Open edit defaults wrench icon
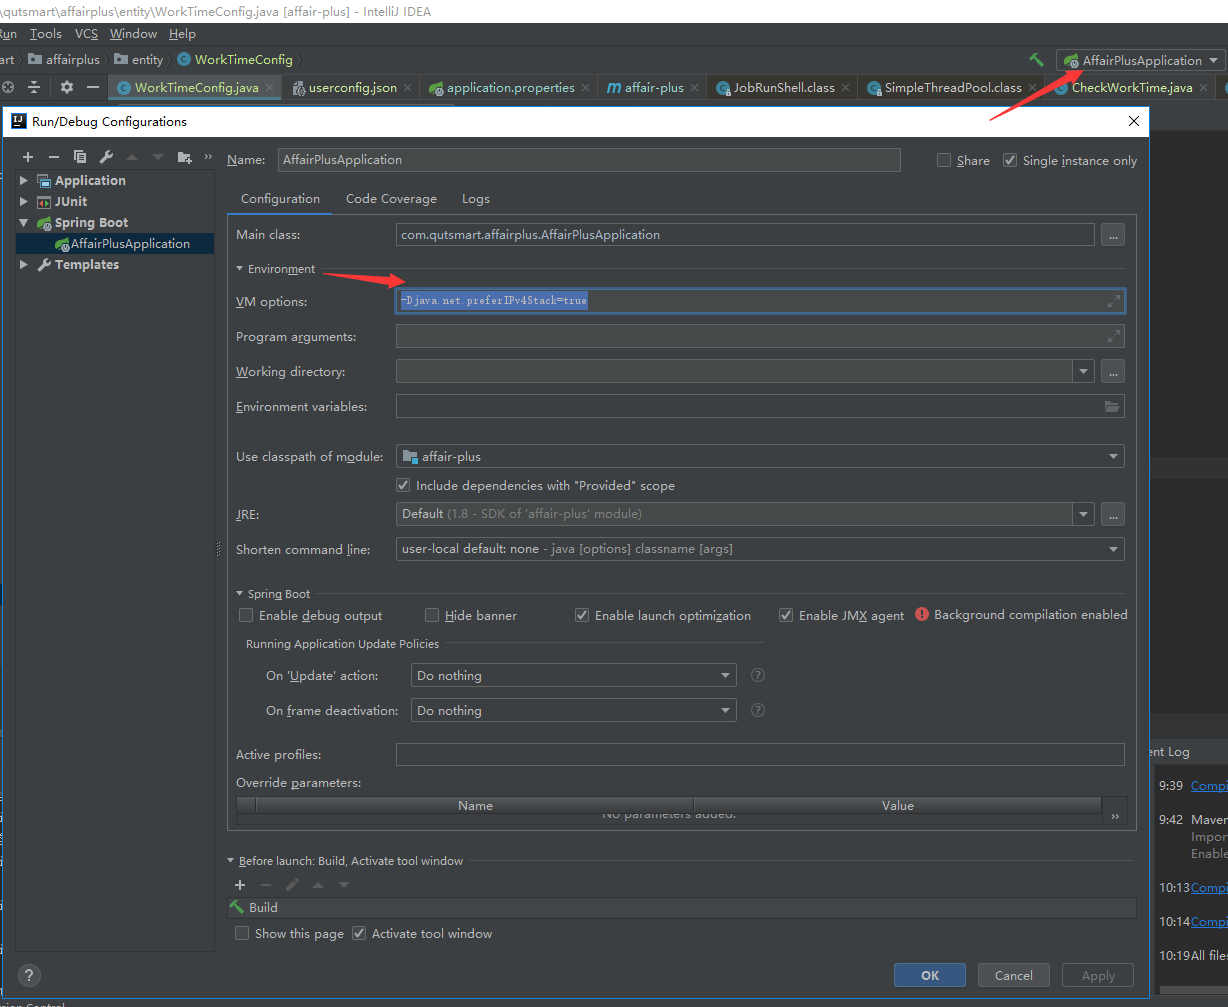 pos(106,157)
